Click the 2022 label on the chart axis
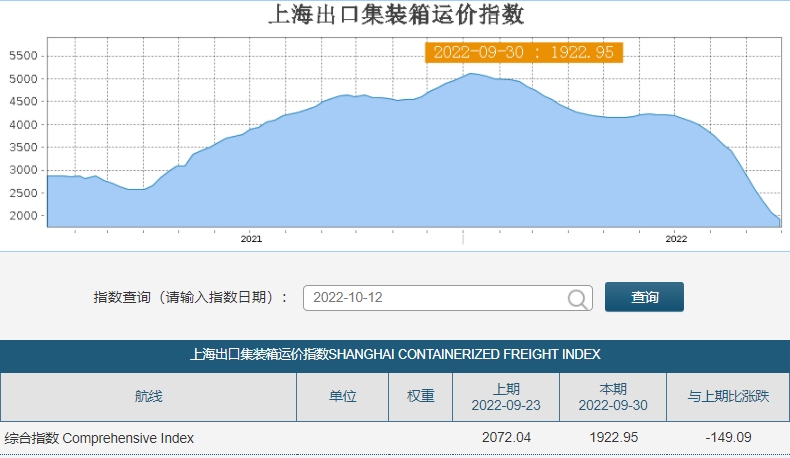Viewport: 790px width, 458px height. tap(676, 239)
